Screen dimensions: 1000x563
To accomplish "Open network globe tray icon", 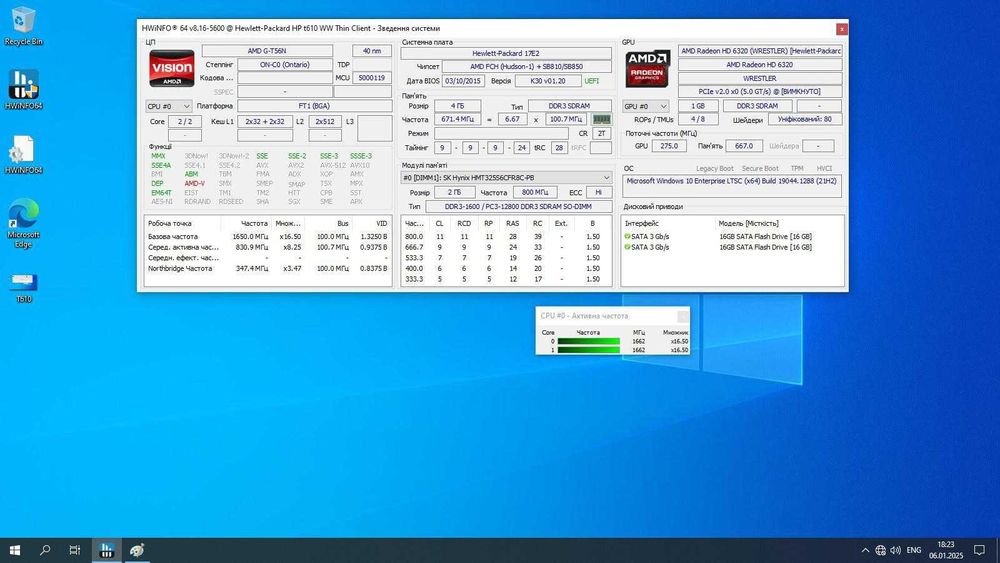I will pos(880,550).
